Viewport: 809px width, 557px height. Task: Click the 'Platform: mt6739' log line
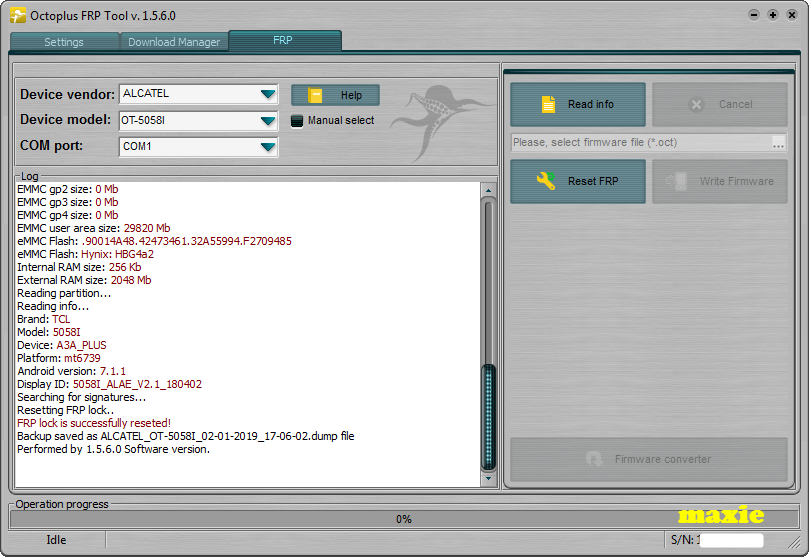click(59, 358)
